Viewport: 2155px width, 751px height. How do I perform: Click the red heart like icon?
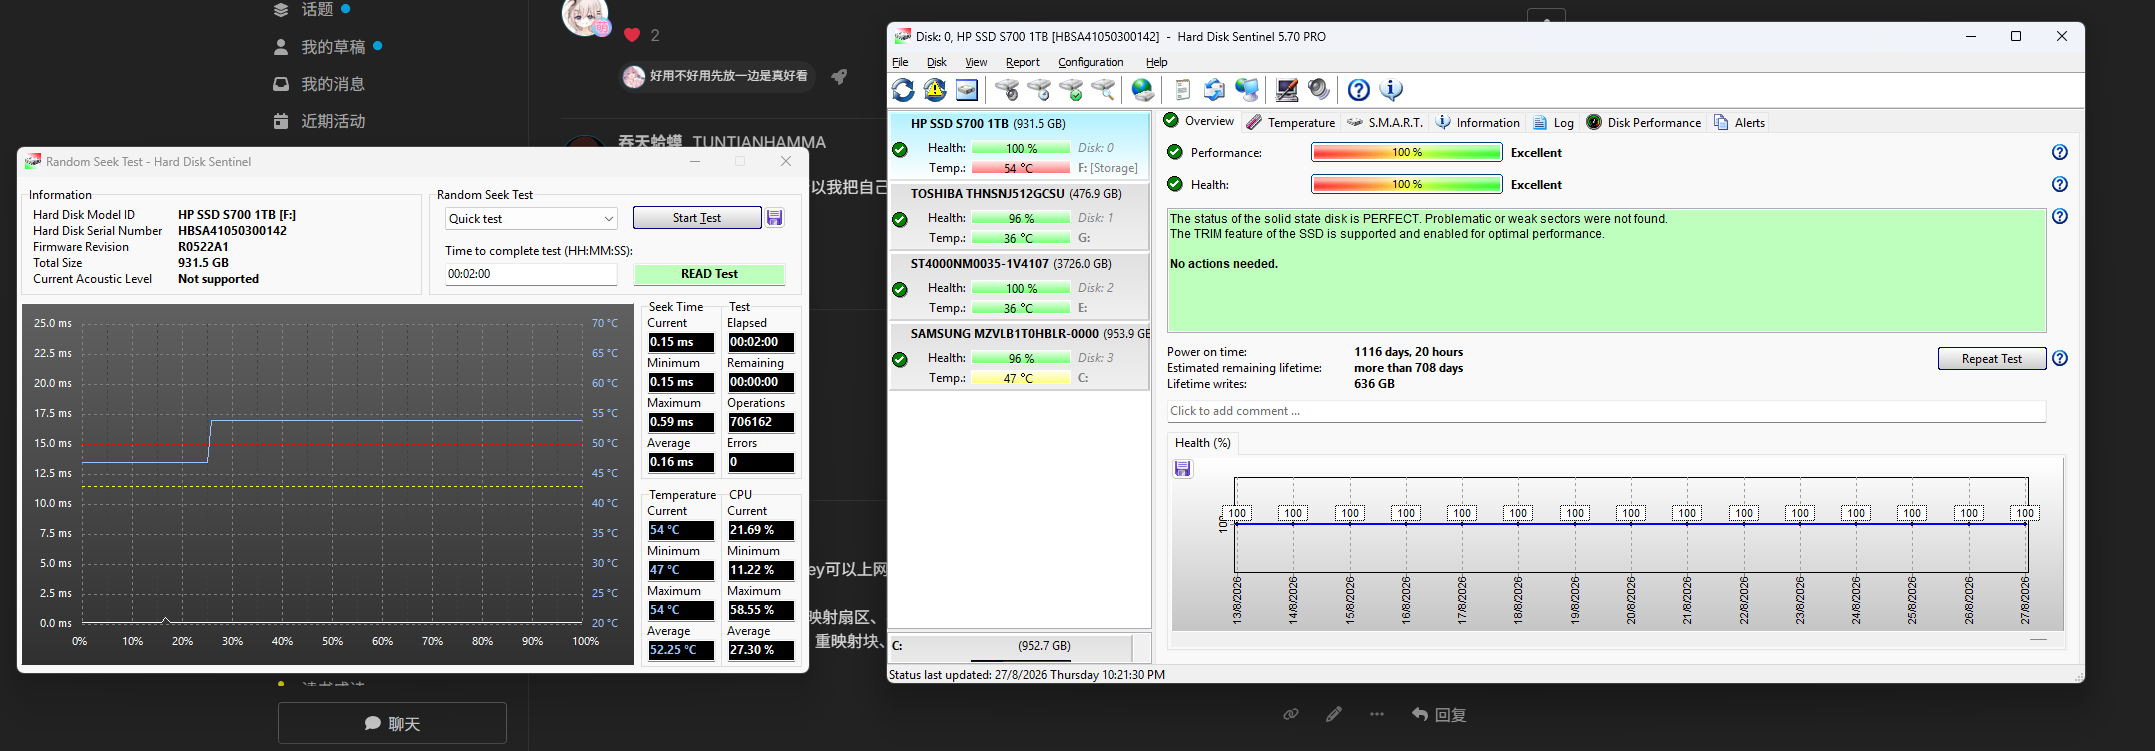coord(632,35)
